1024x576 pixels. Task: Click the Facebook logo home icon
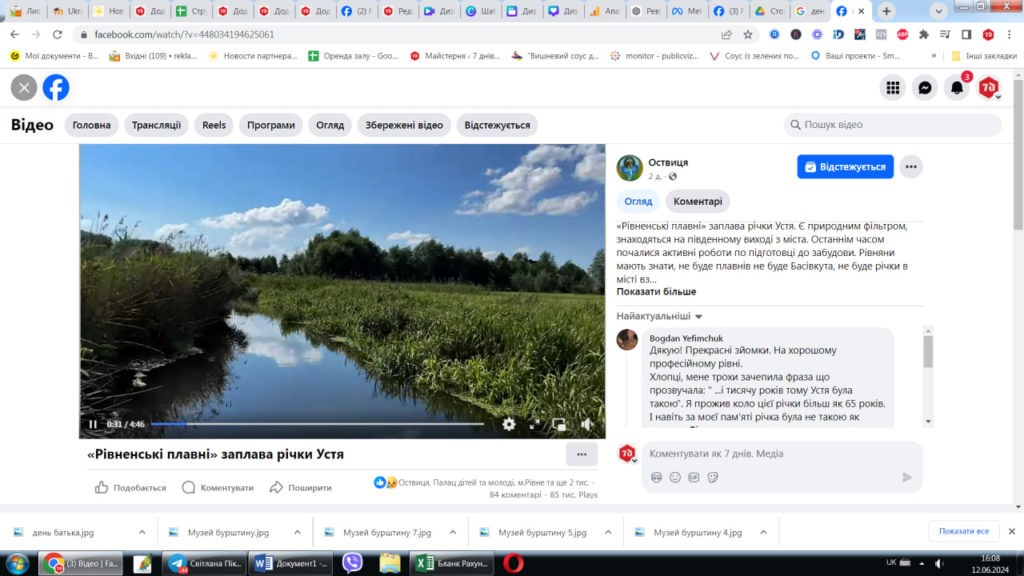point(56,88)
